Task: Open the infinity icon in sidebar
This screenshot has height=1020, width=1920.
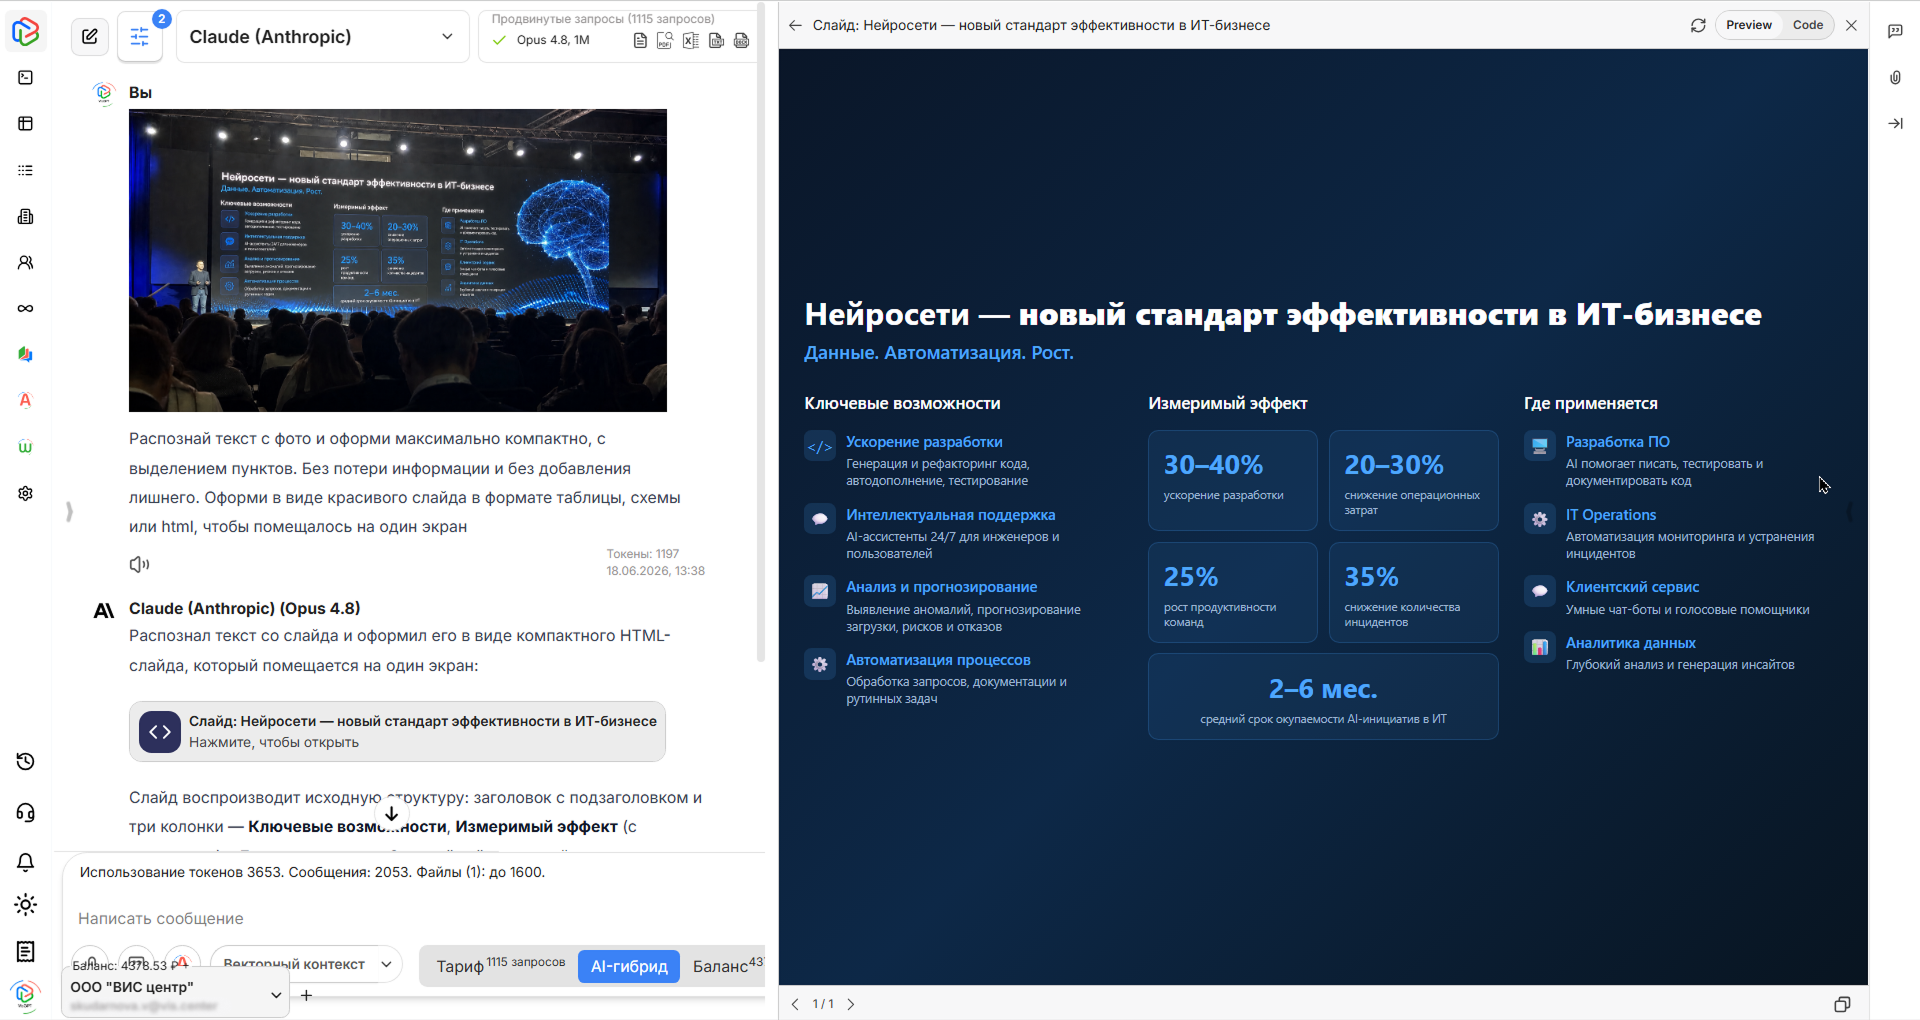Action: click(26, 308)
